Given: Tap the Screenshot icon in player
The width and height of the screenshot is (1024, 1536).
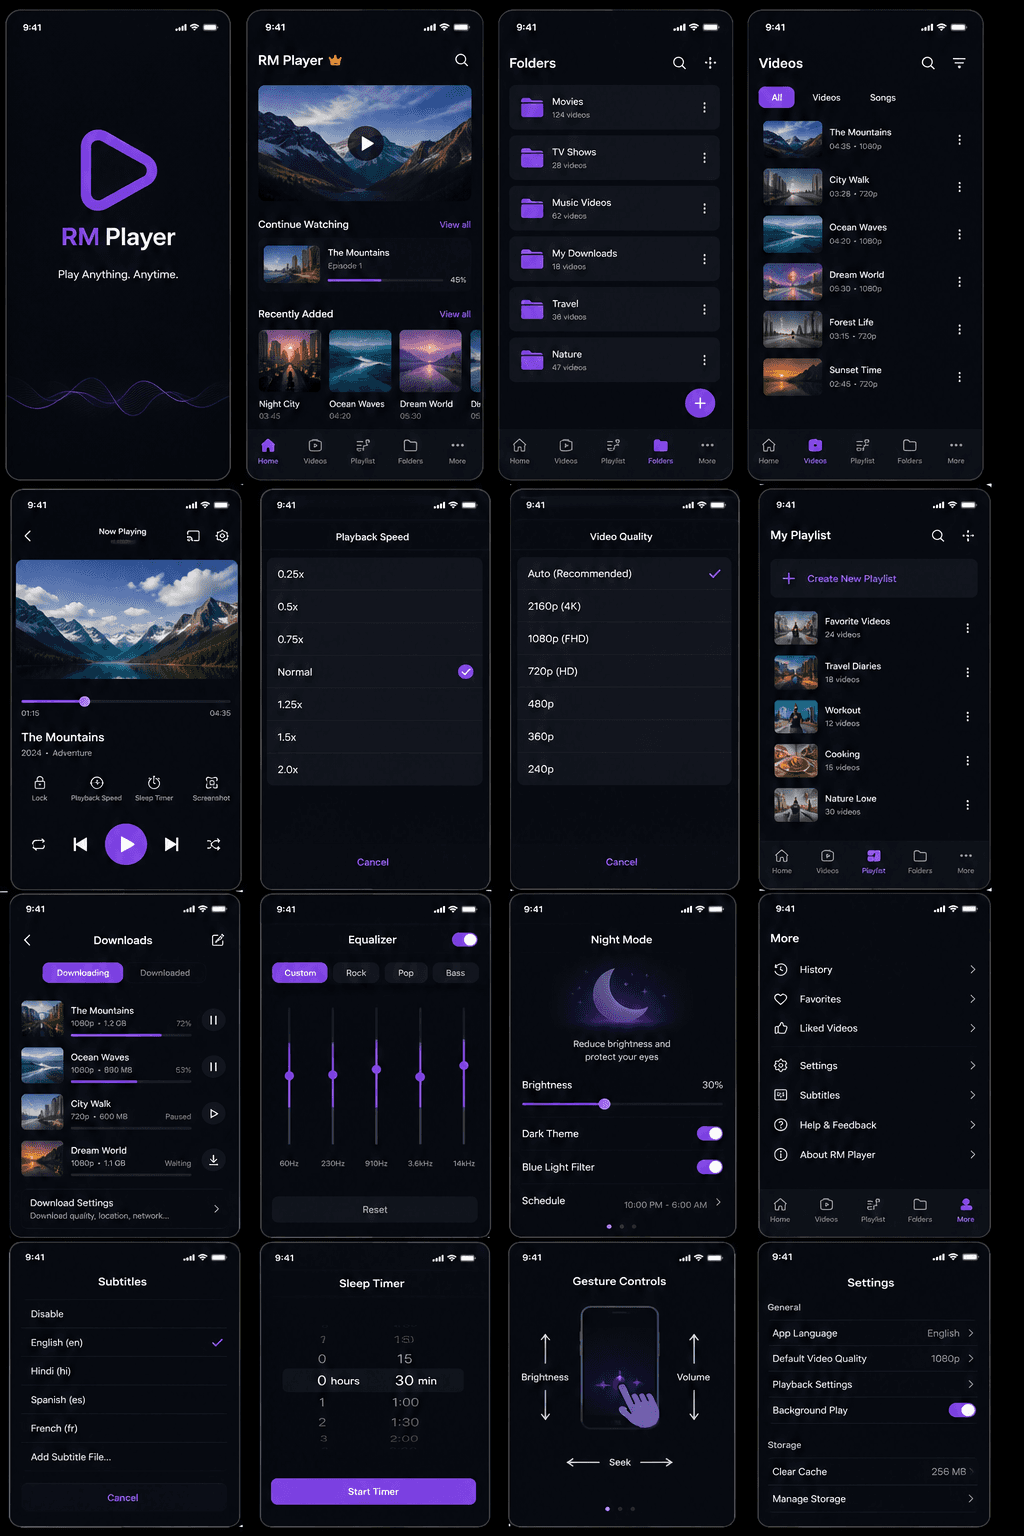Looking at the screenshot, I should (x=212, y=783).
